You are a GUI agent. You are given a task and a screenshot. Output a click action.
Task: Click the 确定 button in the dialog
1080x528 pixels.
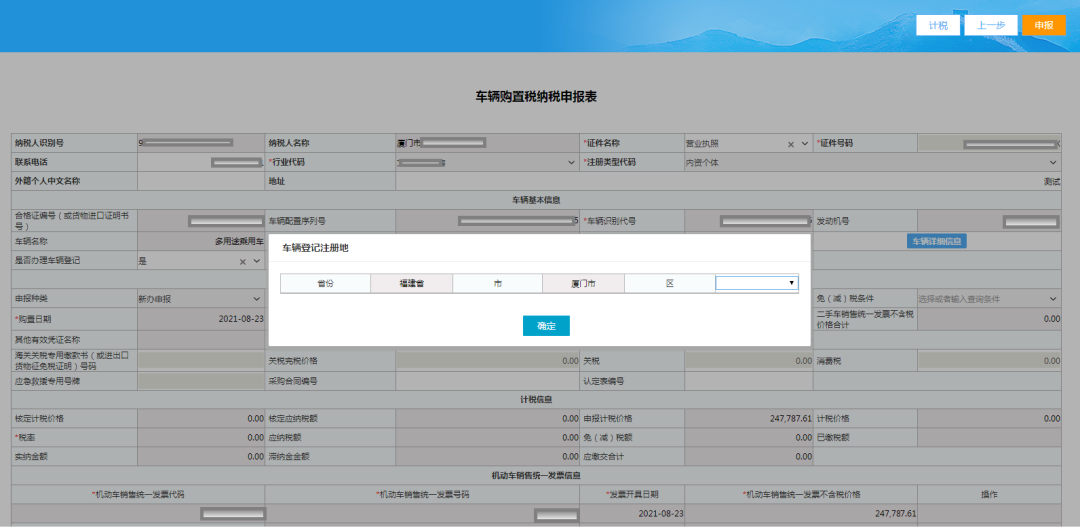tap(546, 326)
